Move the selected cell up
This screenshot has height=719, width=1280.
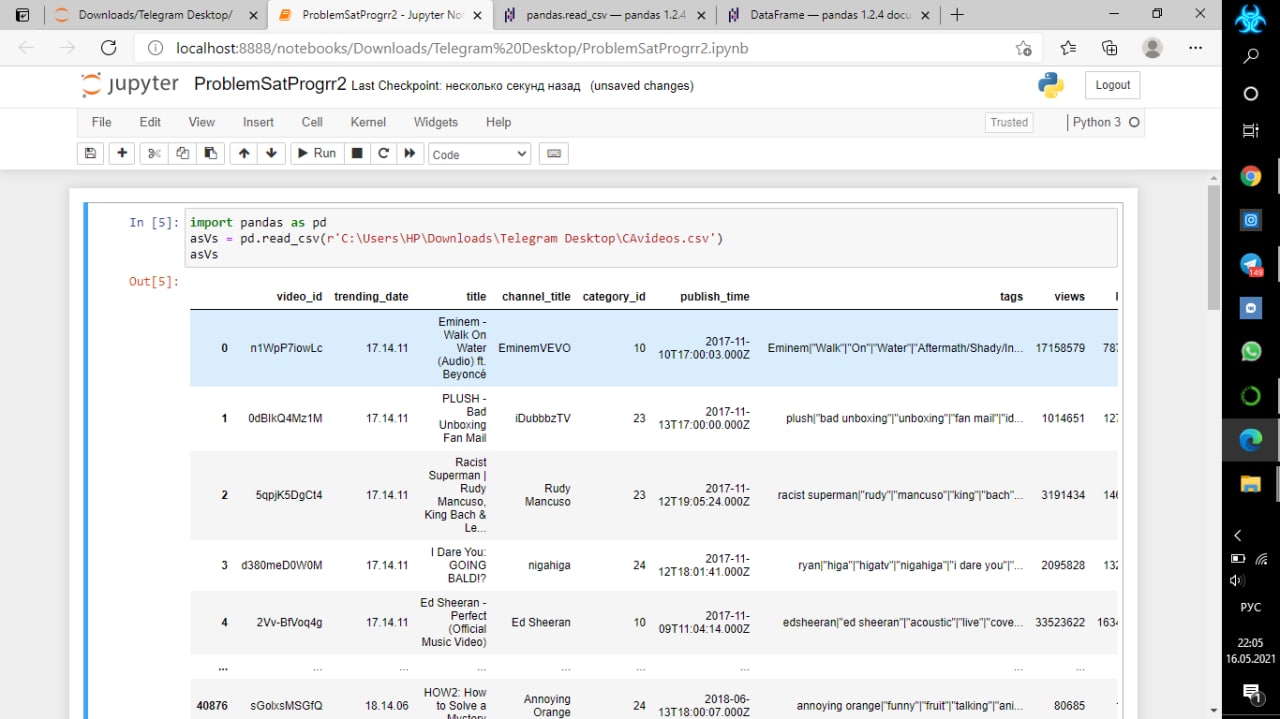pos(243,154)
